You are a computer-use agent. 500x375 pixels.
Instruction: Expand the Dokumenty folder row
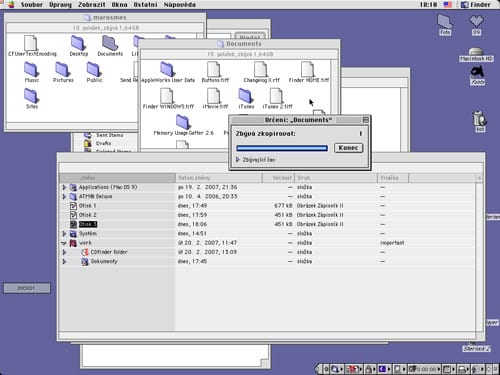pyautogui.click(x=64, y=262)
